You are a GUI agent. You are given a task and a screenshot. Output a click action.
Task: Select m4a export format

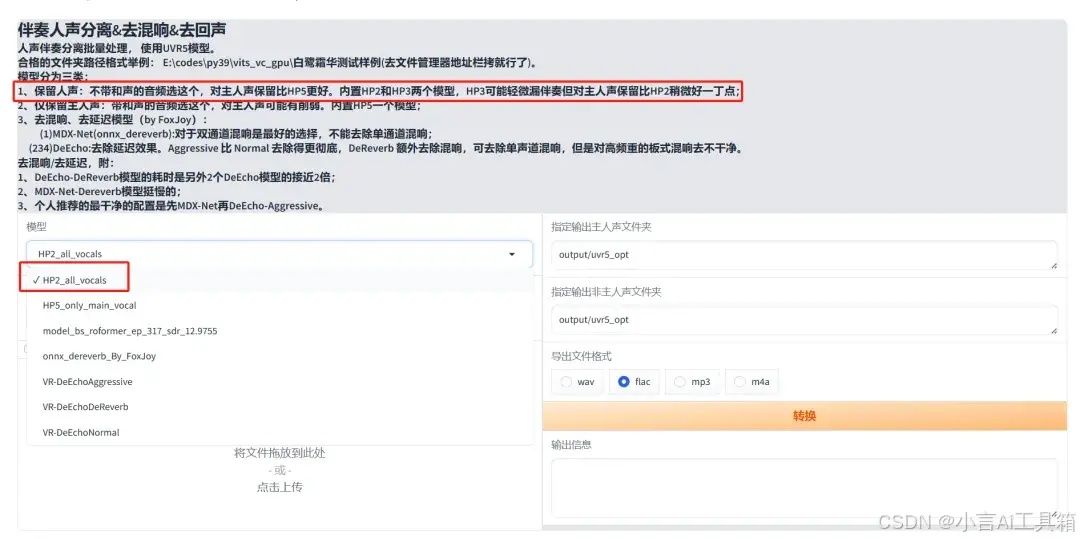click(752, 381)
